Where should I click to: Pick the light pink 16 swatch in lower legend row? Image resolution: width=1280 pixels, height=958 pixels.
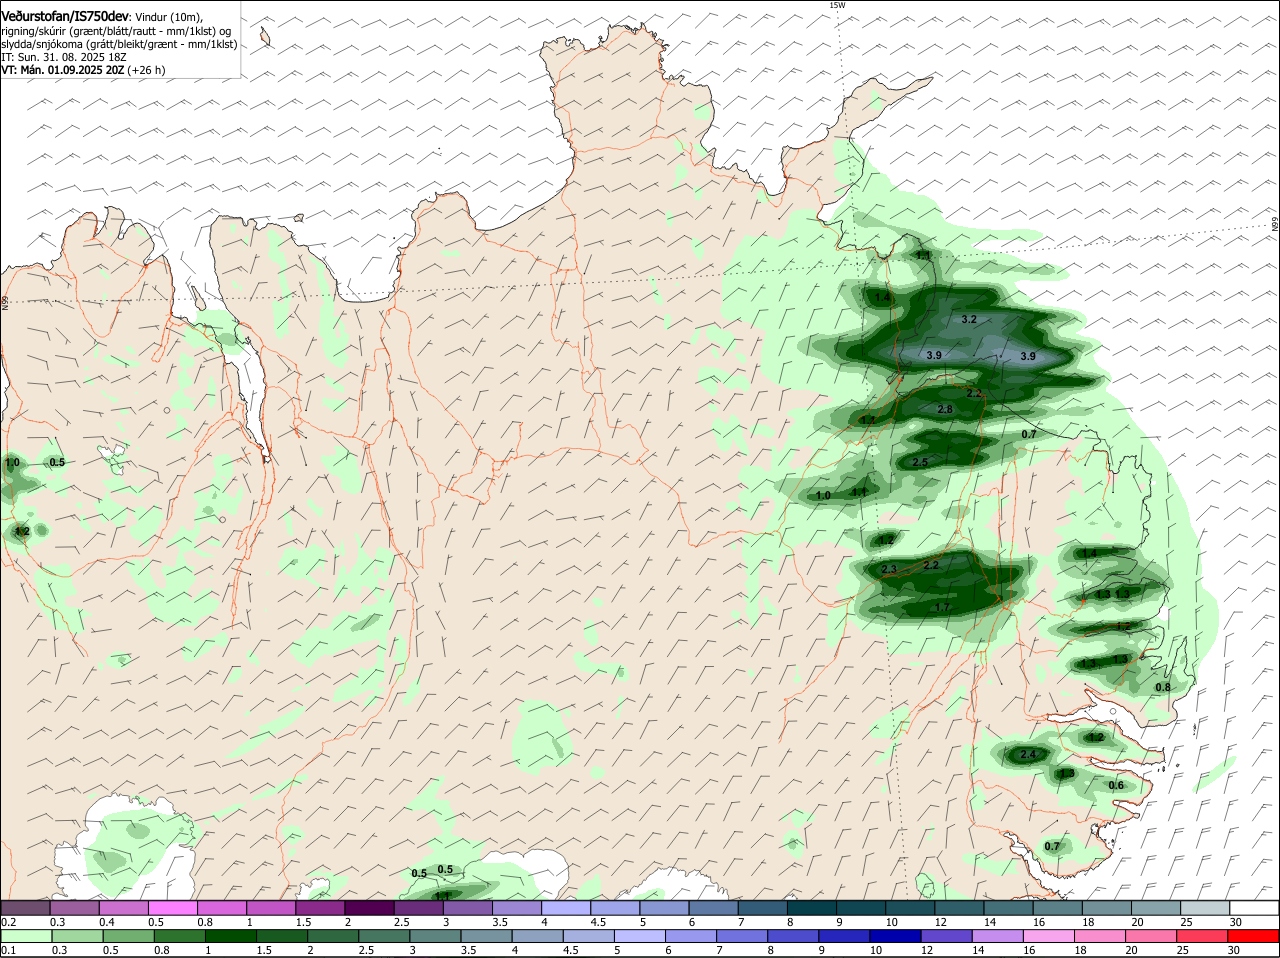(1049, 936)
